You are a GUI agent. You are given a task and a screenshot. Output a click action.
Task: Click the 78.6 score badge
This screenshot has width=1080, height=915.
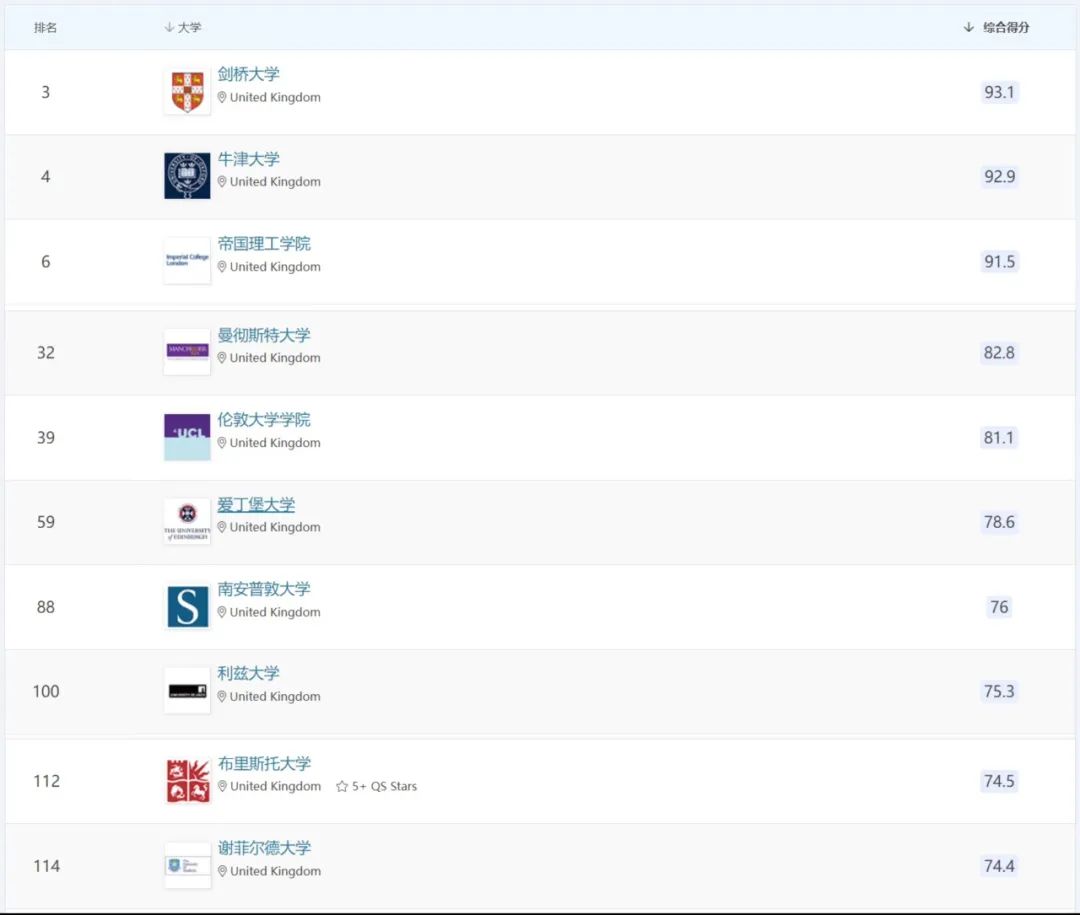pyautogui.click(x=999, y=522)
